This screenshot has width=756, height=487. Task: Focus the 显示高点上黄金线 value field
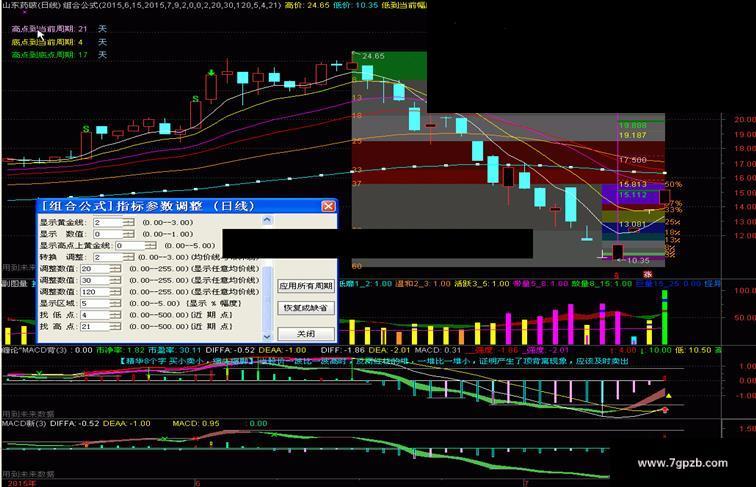130,245
